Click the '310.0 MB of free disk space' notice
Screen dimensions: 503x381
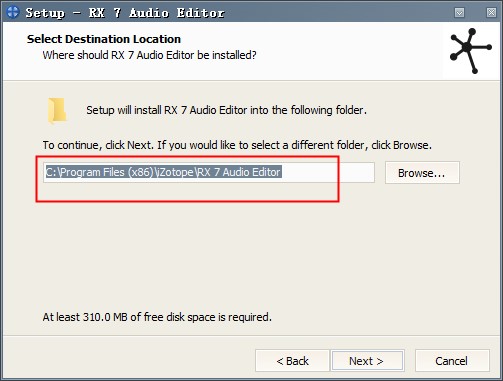coord(149,317)
